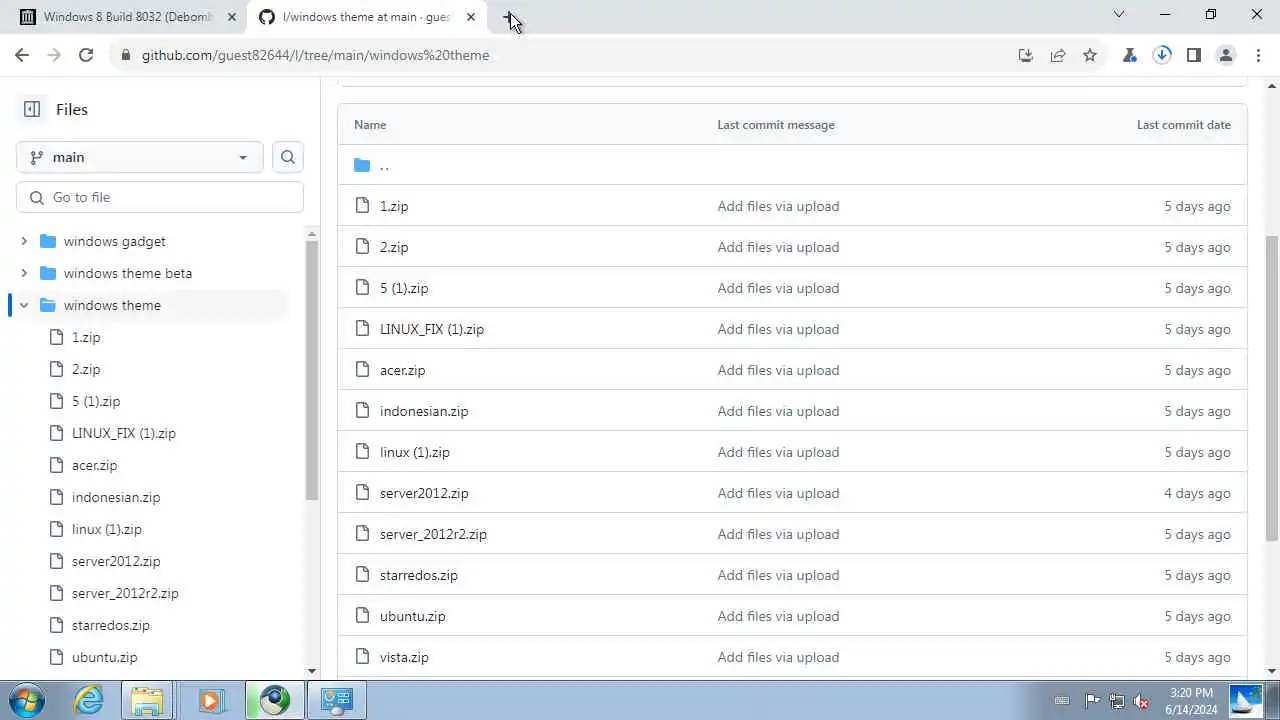Share this page icon in address bar
The image size is (1280, 720).
coord(1058,55)
